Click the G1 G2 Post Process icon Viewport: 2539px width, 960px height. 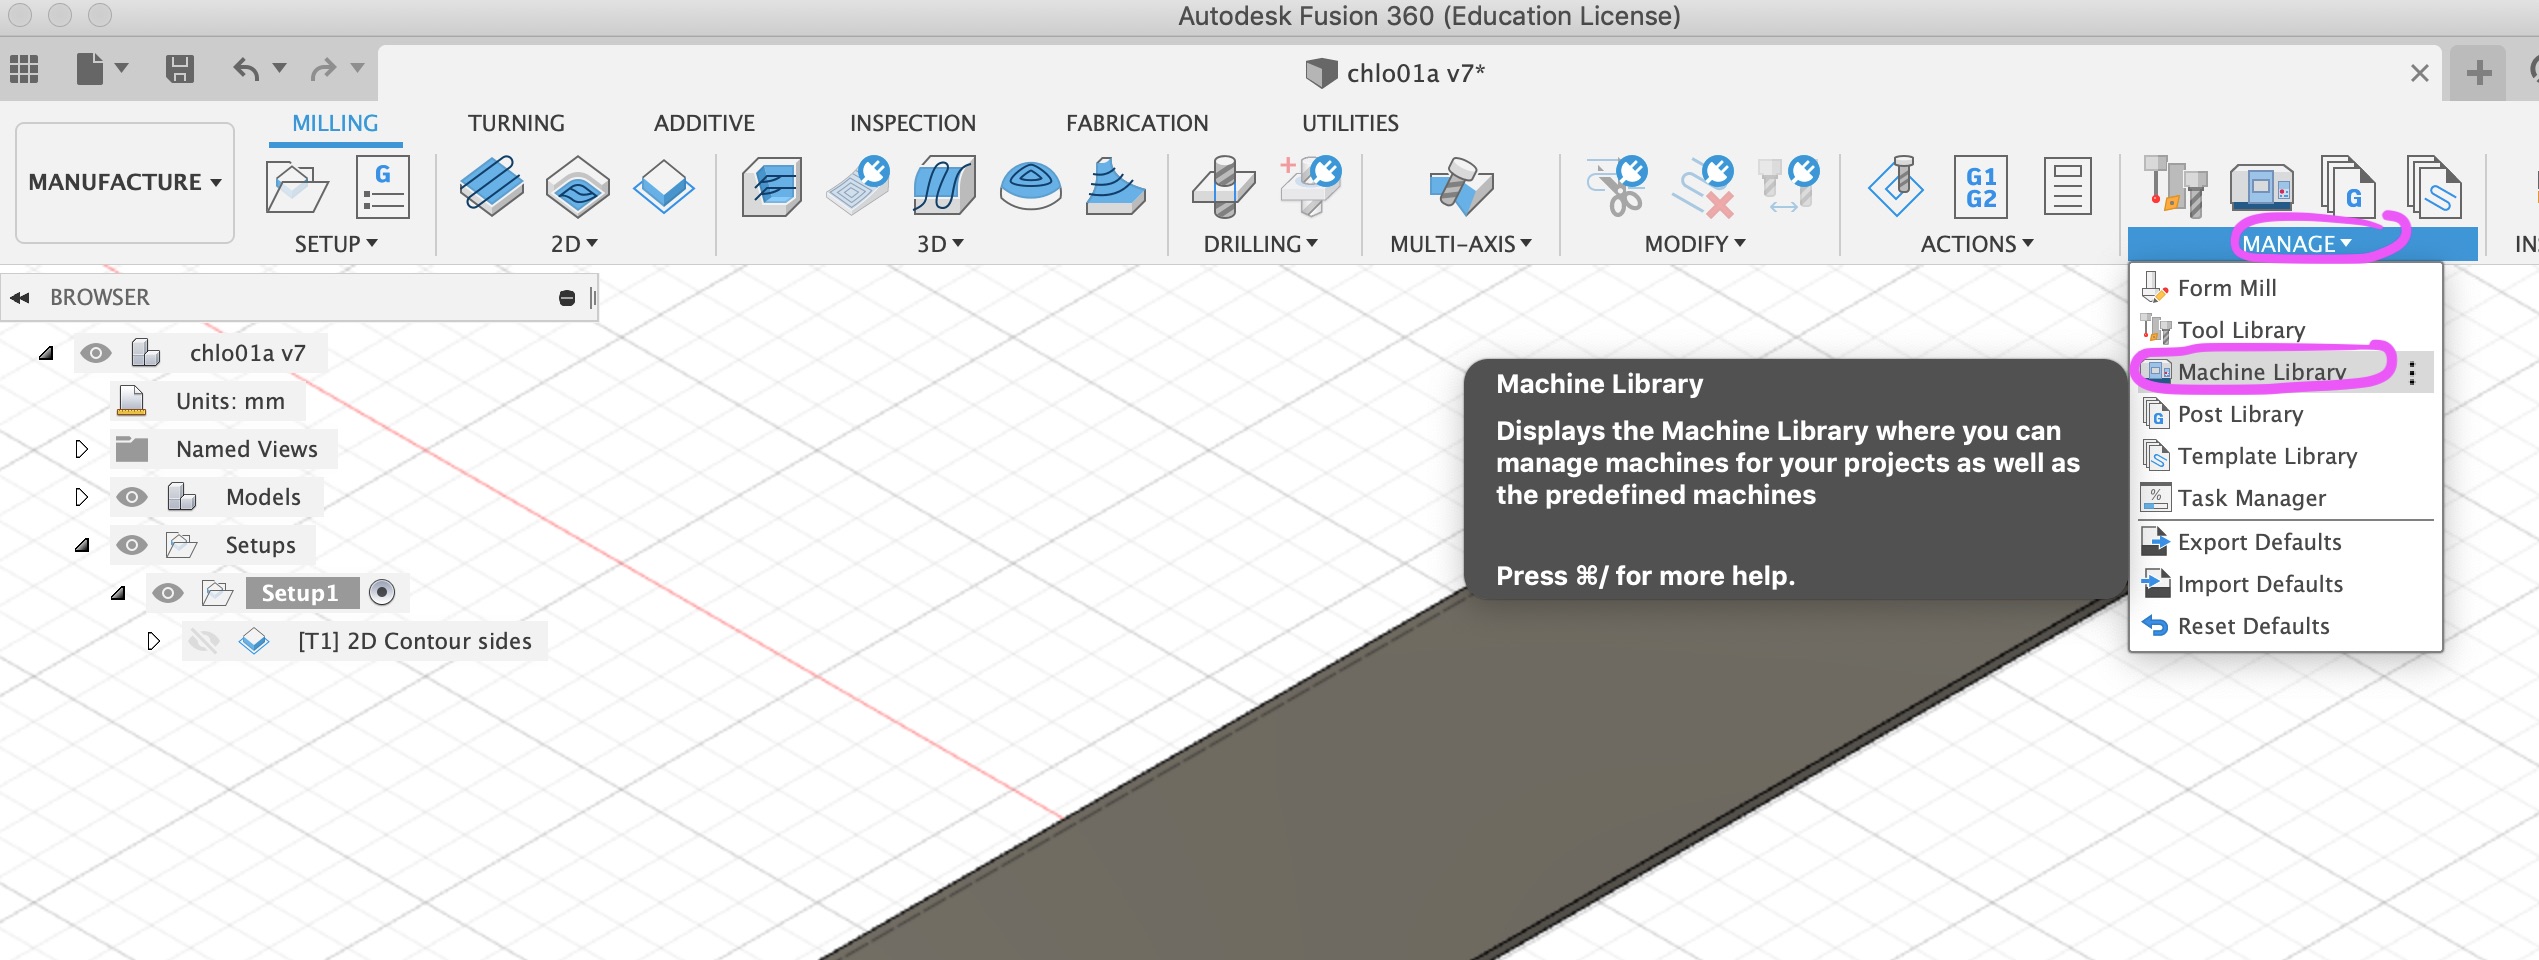point(1981,187)
